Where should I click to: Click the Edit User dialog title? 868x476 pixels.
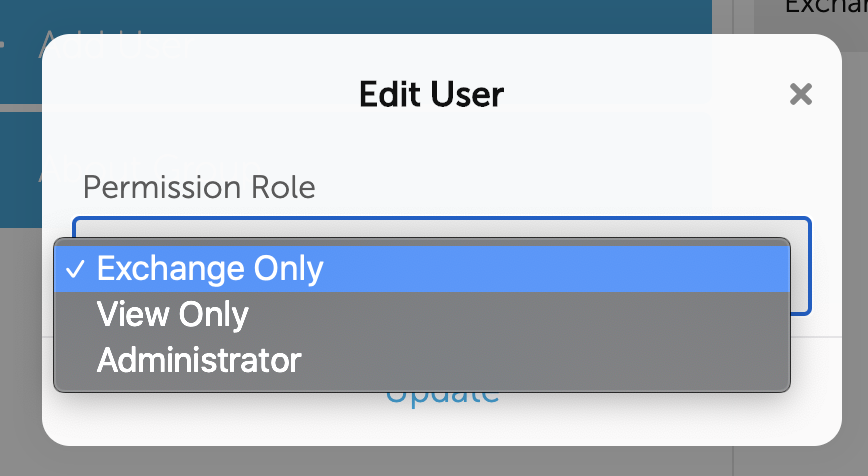(x=431, y=95)
